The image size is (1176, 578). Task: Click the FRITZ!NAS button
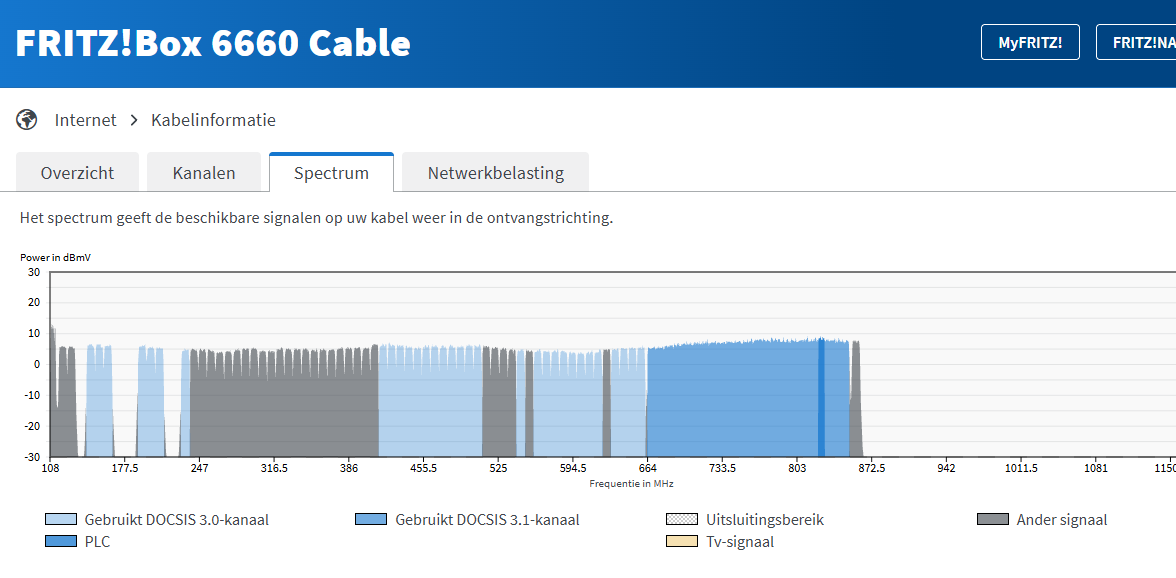pyautogui.click(x=1140, y=43)
